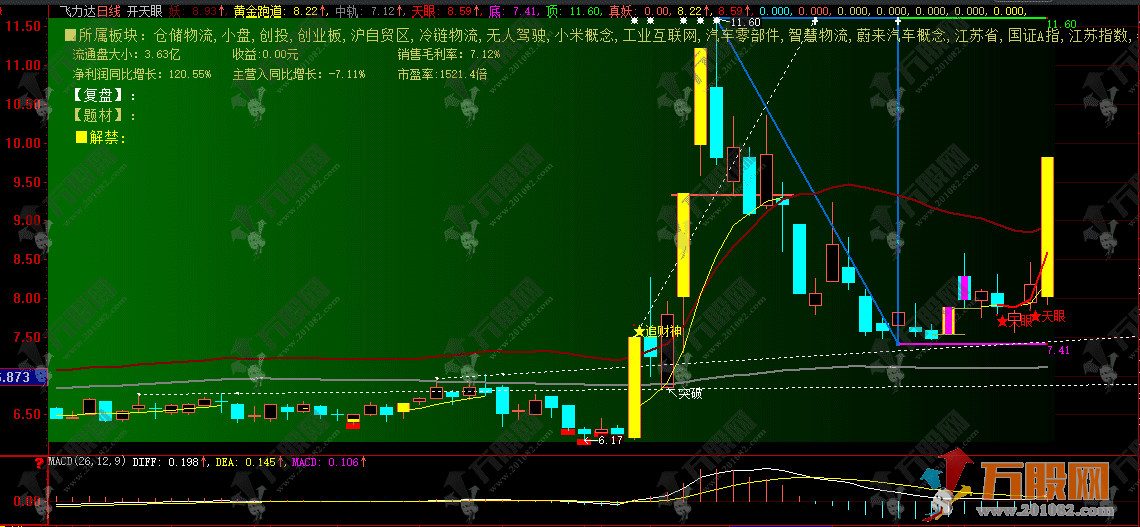Click the yellow star at 追财神
Screen dimensions: 1140x527
(x=639, y=331)
